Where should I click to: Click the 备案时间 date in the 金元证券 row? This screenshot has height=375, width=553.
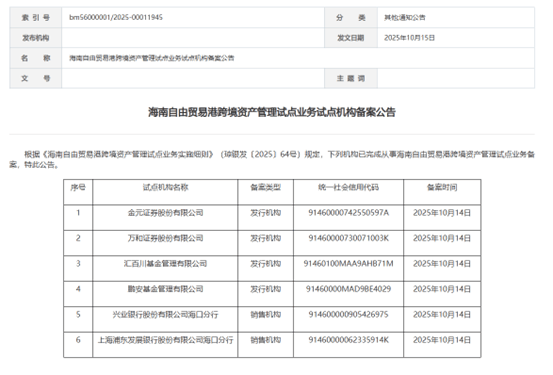tap(442, 213)
